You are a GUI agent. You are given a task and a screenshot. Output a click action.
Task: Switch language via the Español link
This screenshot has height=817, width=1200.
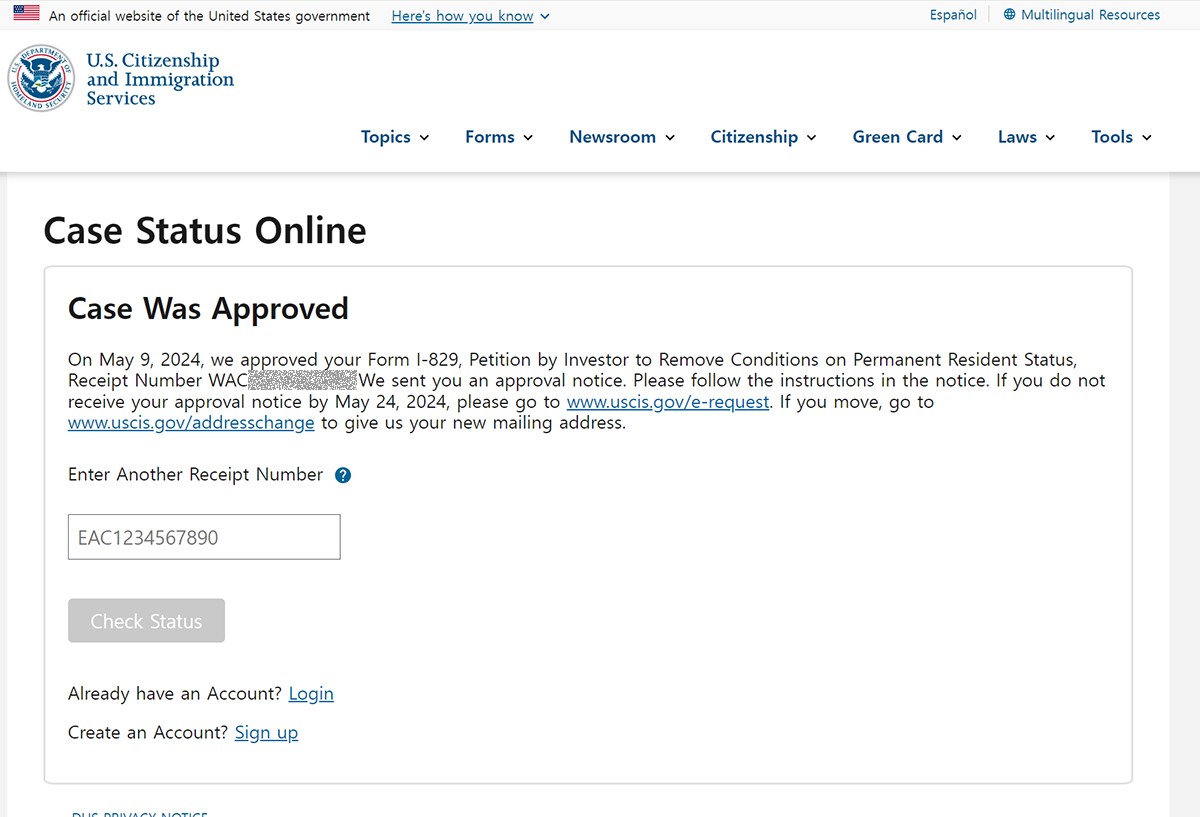tap(953, 15)
